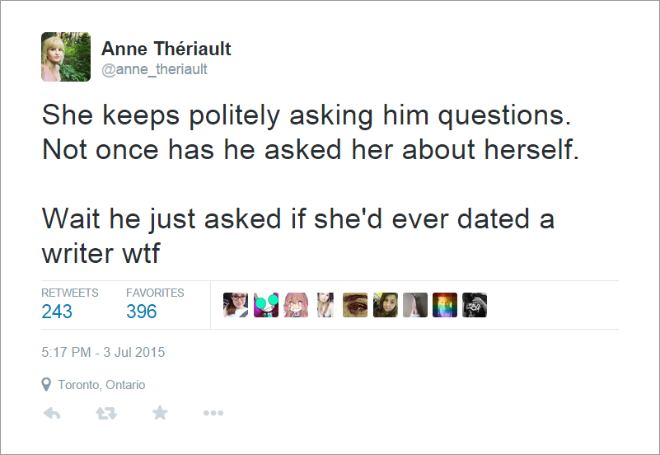Click the tweet text about dated a writer
This screenshot has height=455, width=660.
click(x=298, y=236)
